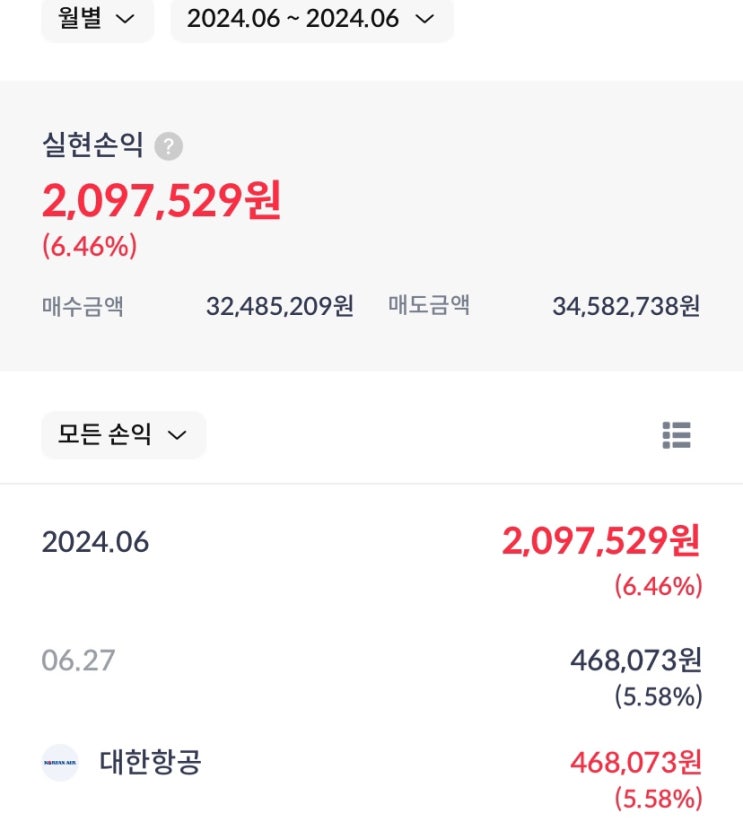Tap the red 468,073원 value for 대한항공

point(636,763)
